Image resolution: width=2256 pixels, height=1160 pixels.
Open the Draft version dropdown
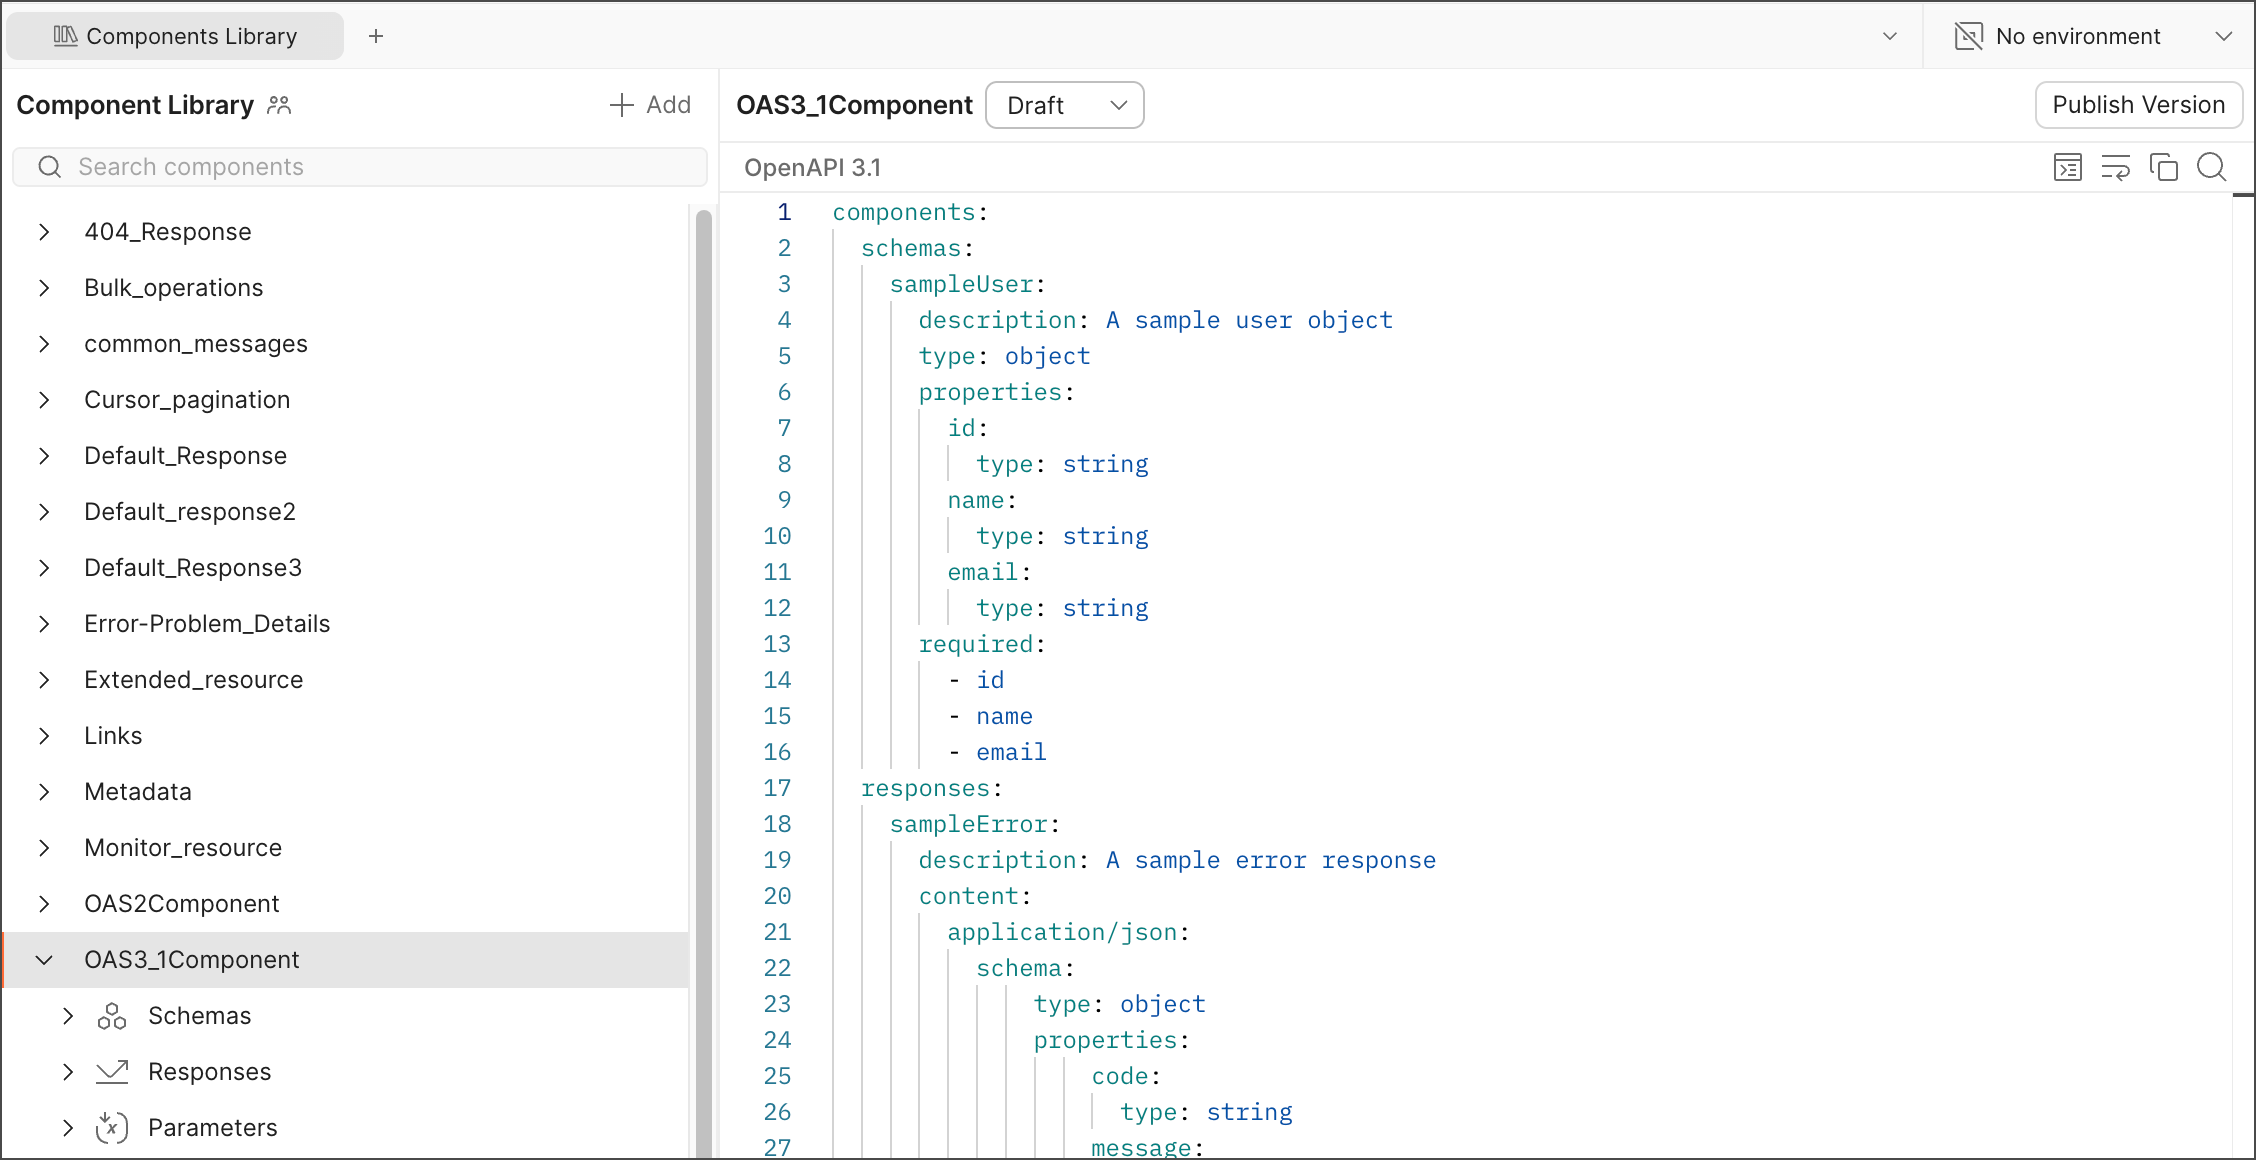tap(1065, 105)
